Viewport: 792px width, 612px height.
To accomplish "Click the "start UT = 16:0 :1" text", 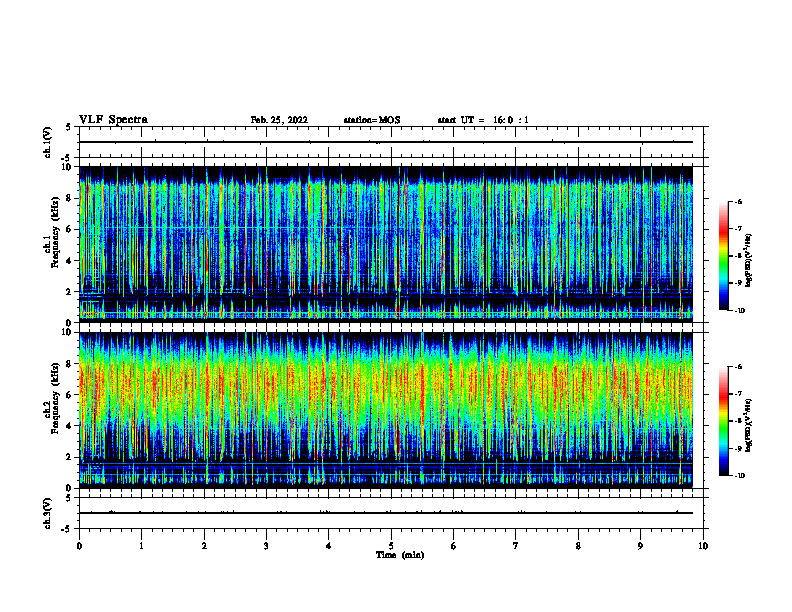I will point(483,120).
